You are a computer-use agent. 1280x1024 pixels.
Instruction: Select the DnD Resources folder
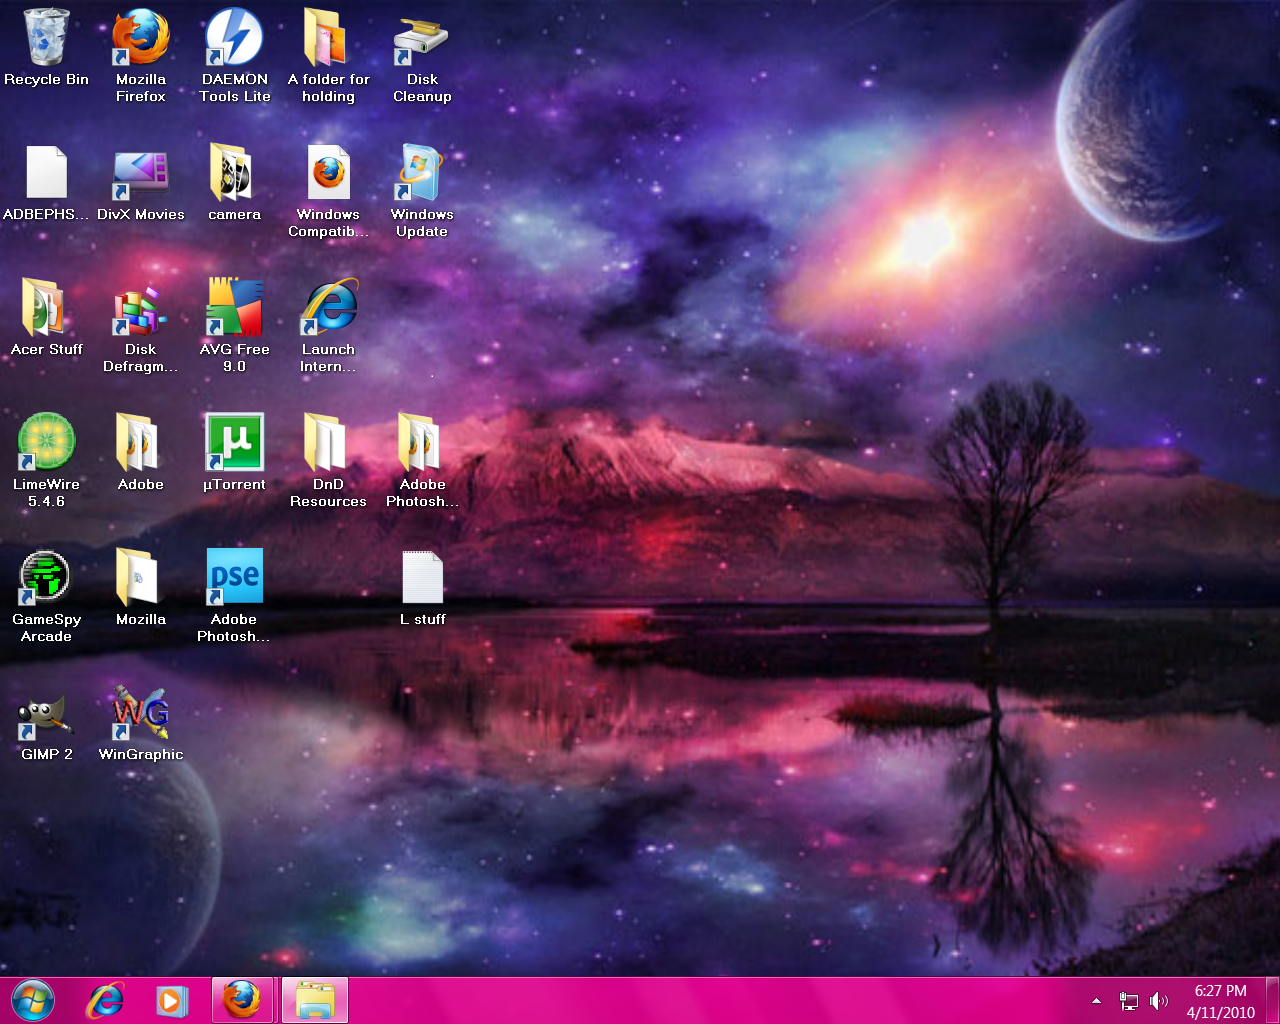click(x=328, y=443)
